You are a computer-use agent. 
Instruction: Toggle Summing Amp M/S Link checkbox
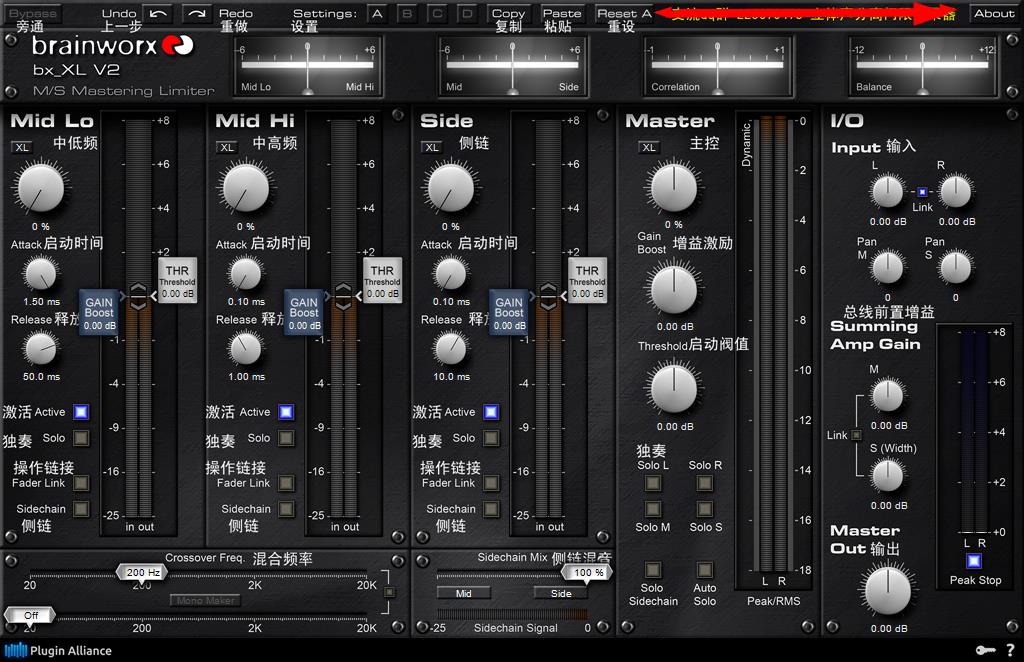point(856,435)
